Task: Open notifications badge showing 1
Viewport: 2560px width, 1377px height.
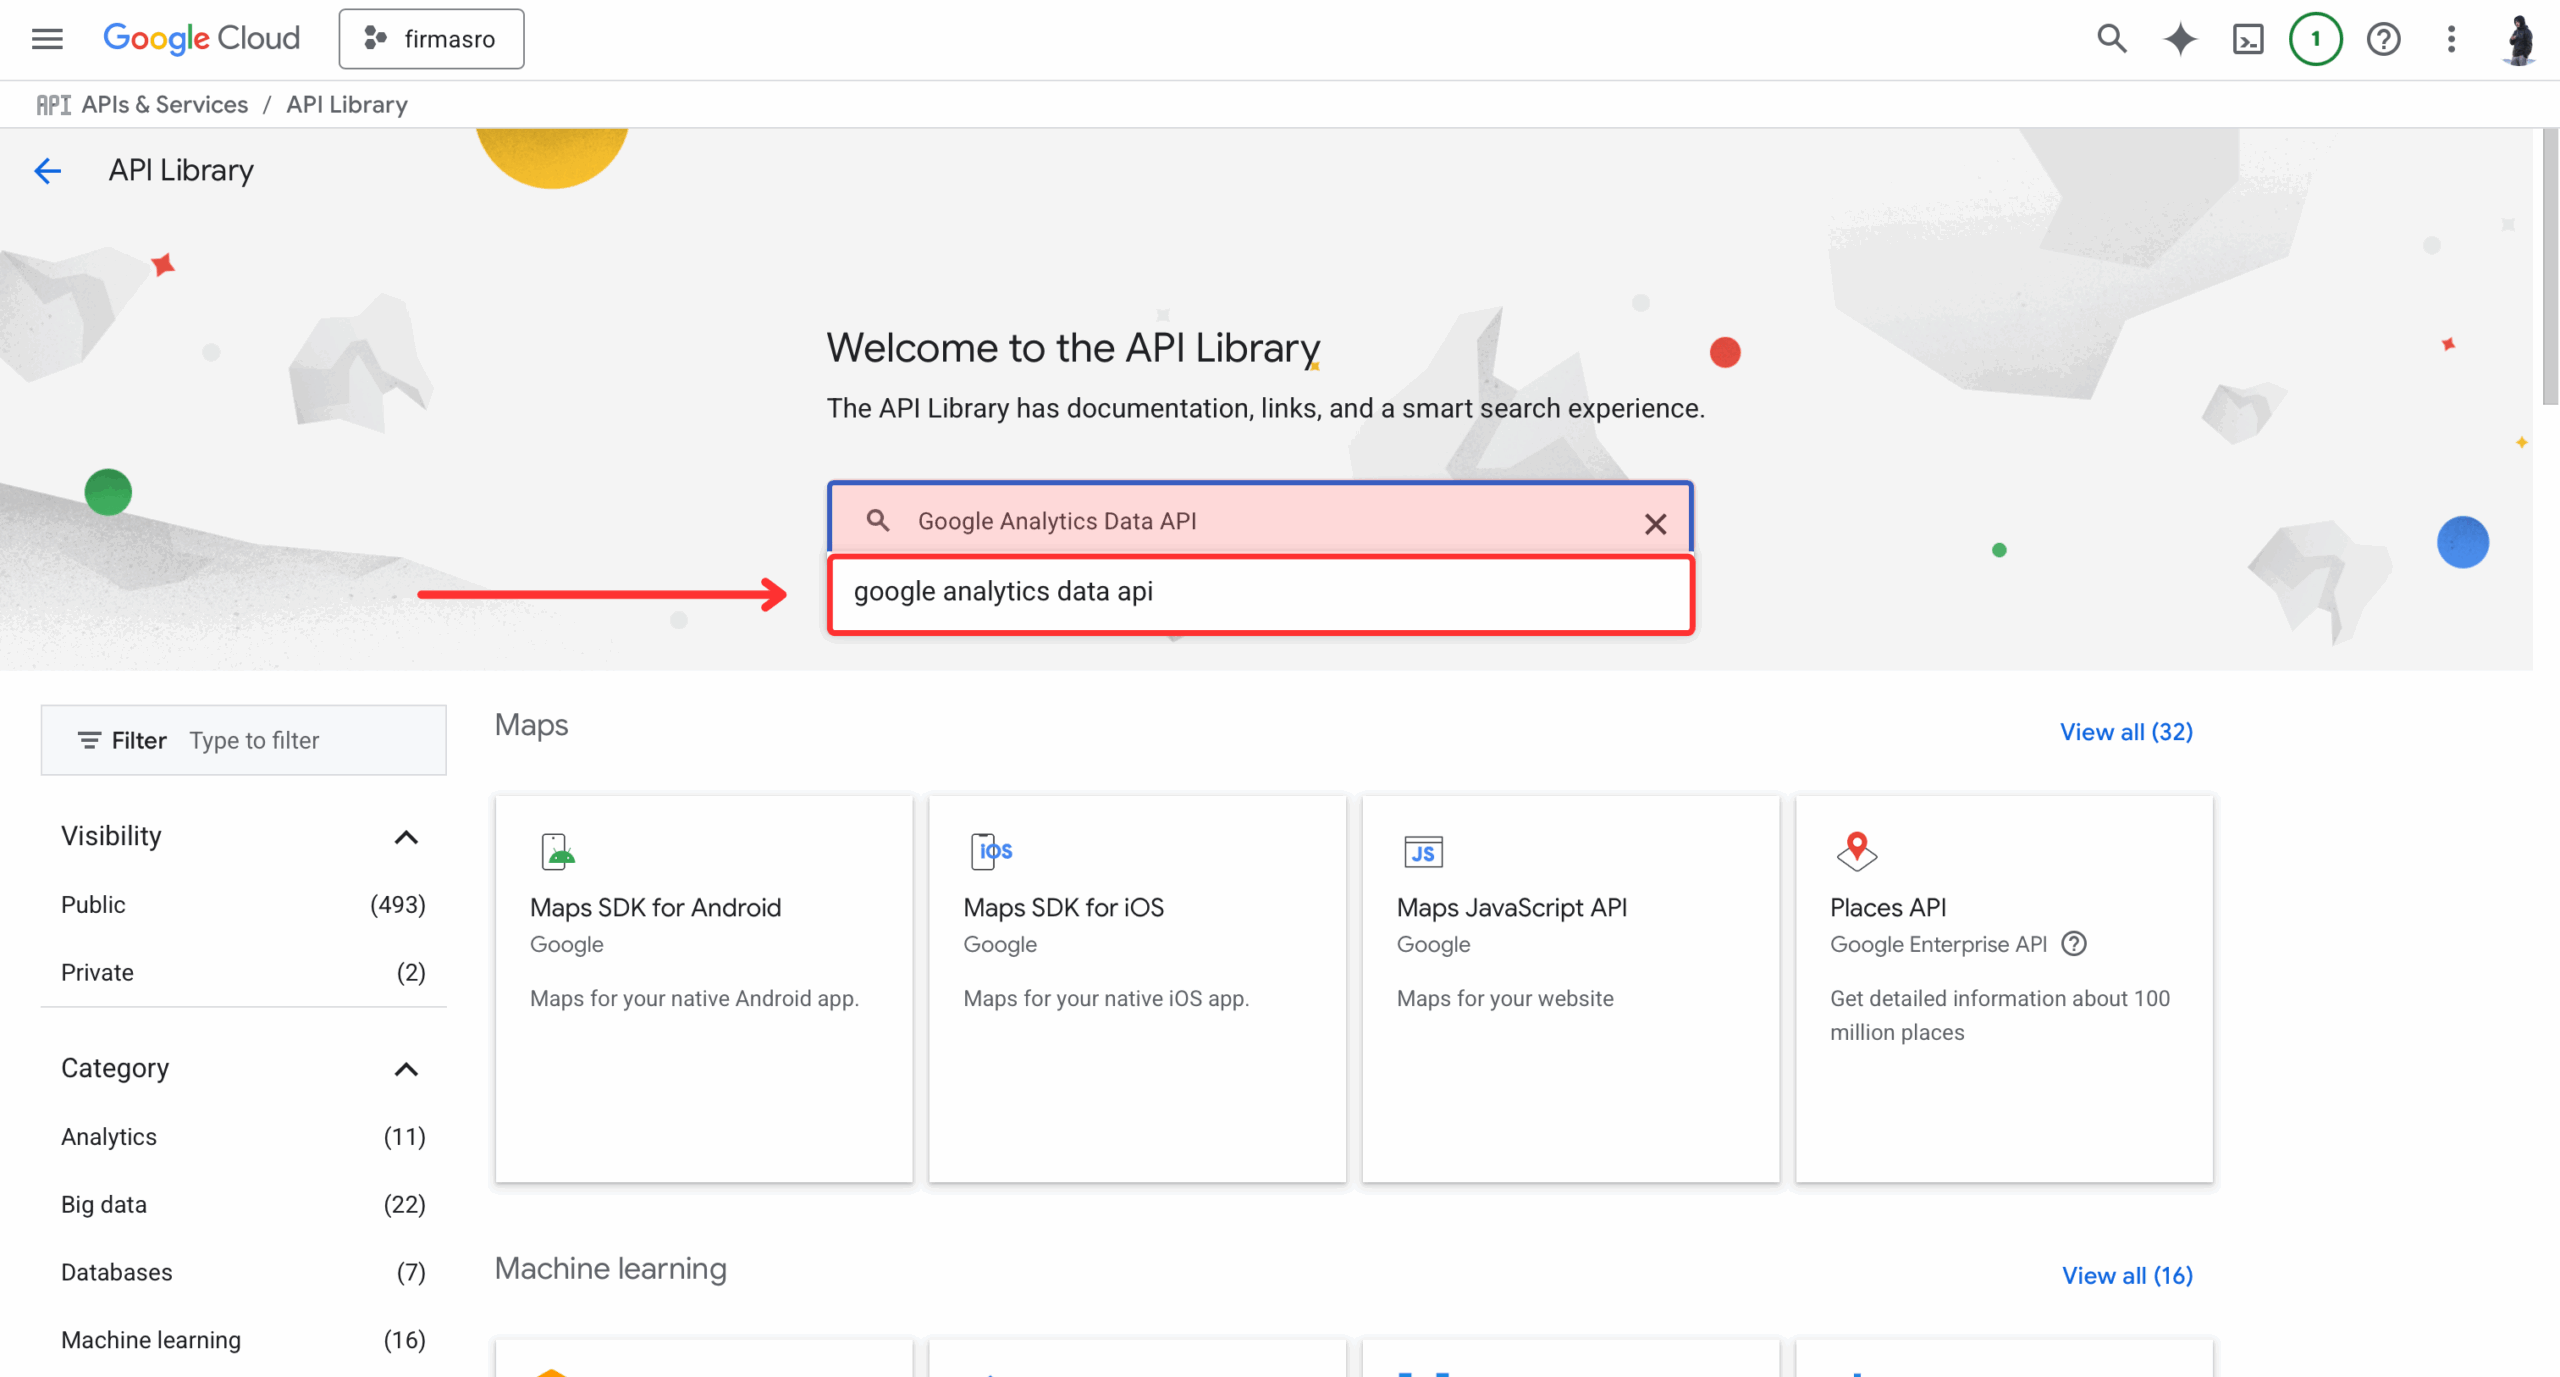Action: point(2316,39)
